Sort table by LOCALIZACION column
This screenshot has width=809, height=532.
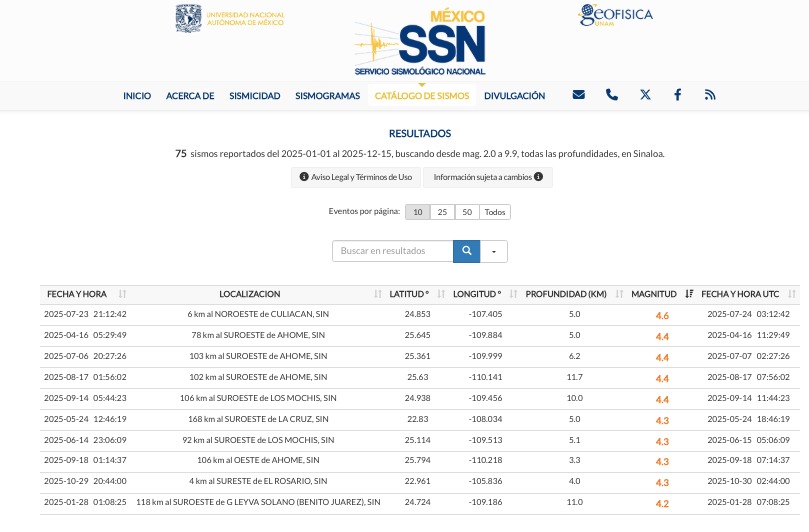(378, 294)
